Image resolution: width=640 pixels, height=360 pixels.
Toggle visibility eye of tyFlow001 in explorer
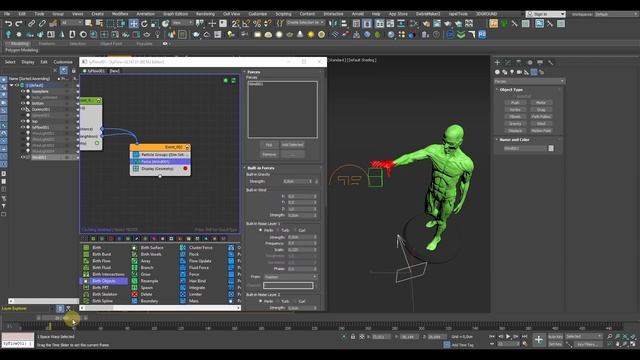(x=23, y=127)
